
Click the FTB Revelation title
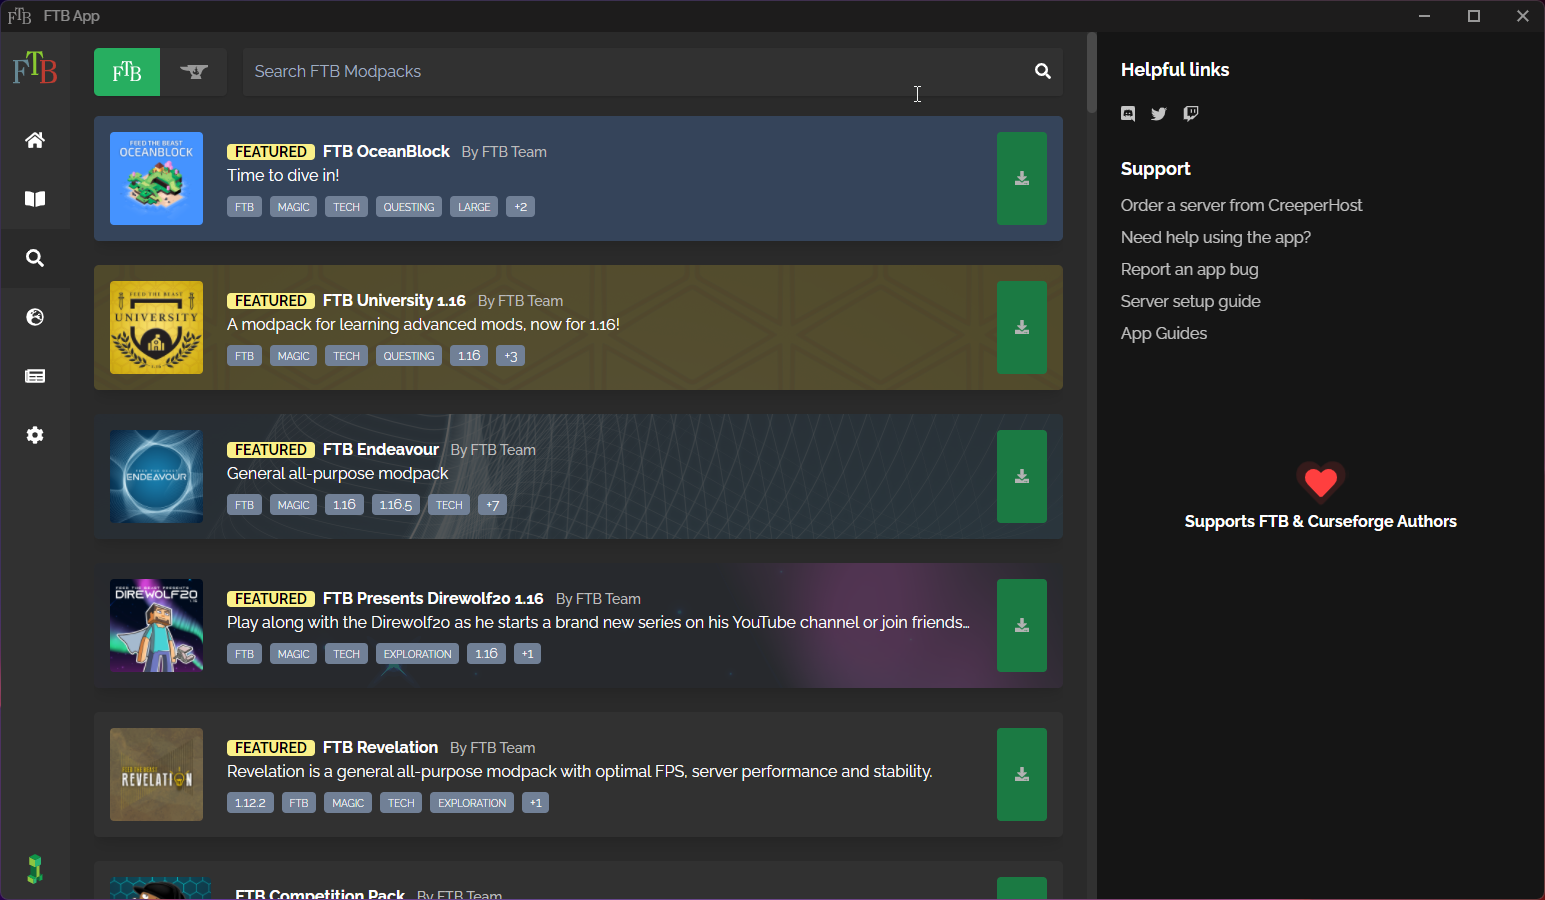(x=380, y=747)
